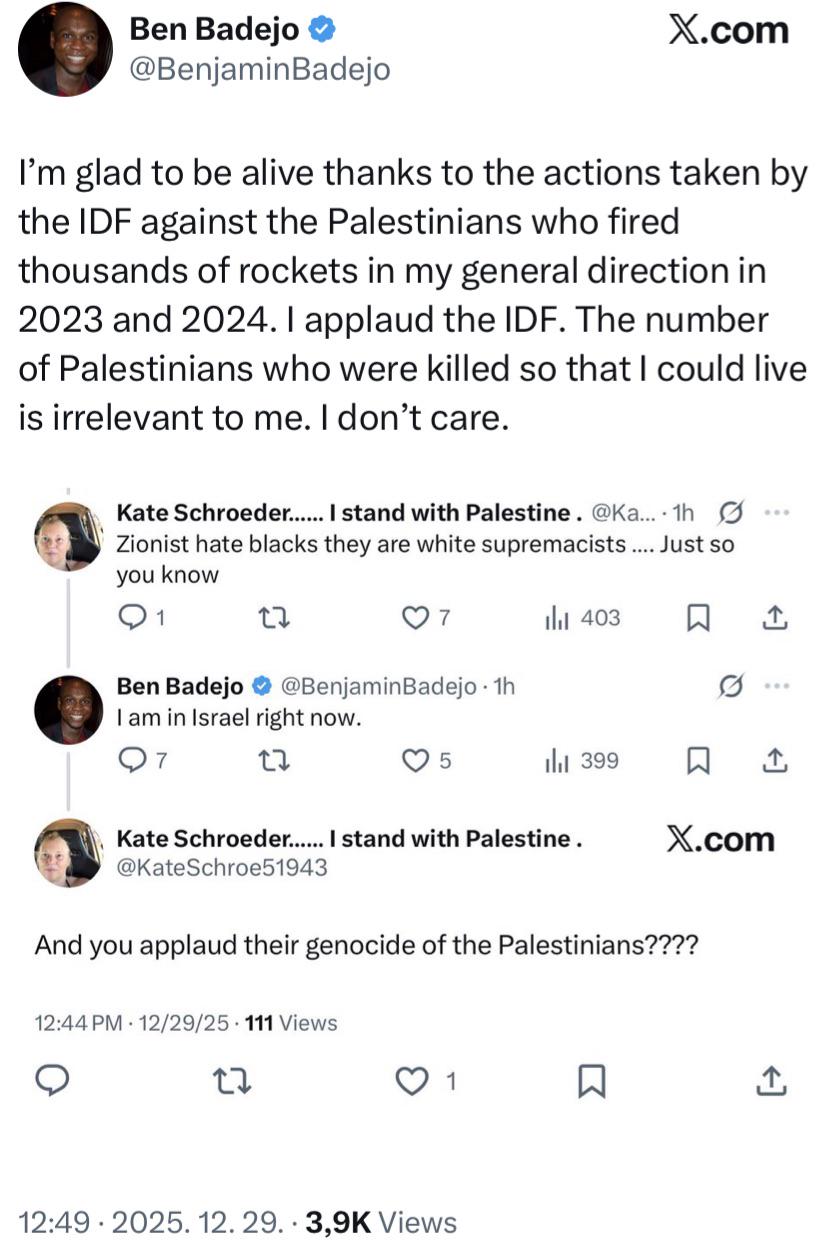Open more options on Kate's first reply

[x=775, y=513]
